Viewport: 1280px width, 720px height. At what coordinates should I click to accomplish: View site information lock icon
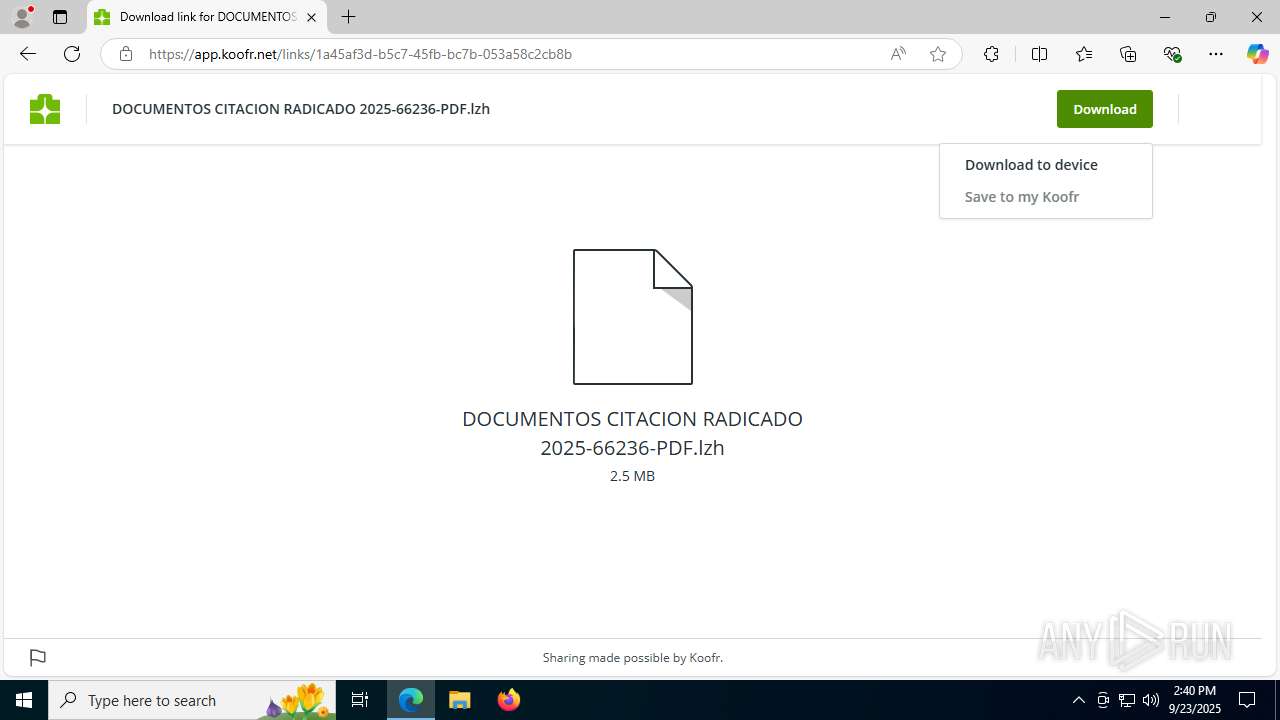[126, 54]
